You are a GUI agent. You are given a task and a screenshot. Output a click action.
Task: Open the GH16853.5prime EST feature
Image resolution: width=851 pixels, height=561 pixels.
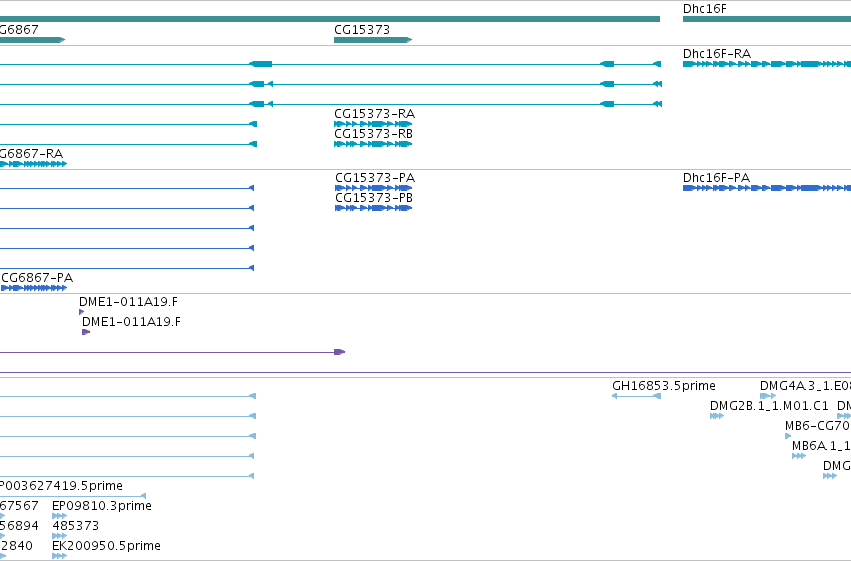tap(636, 396)
